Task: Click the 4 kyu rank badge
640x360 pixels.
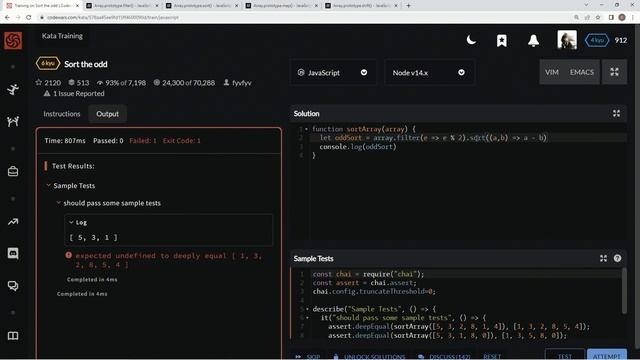Action: click(x=597, y=40)
